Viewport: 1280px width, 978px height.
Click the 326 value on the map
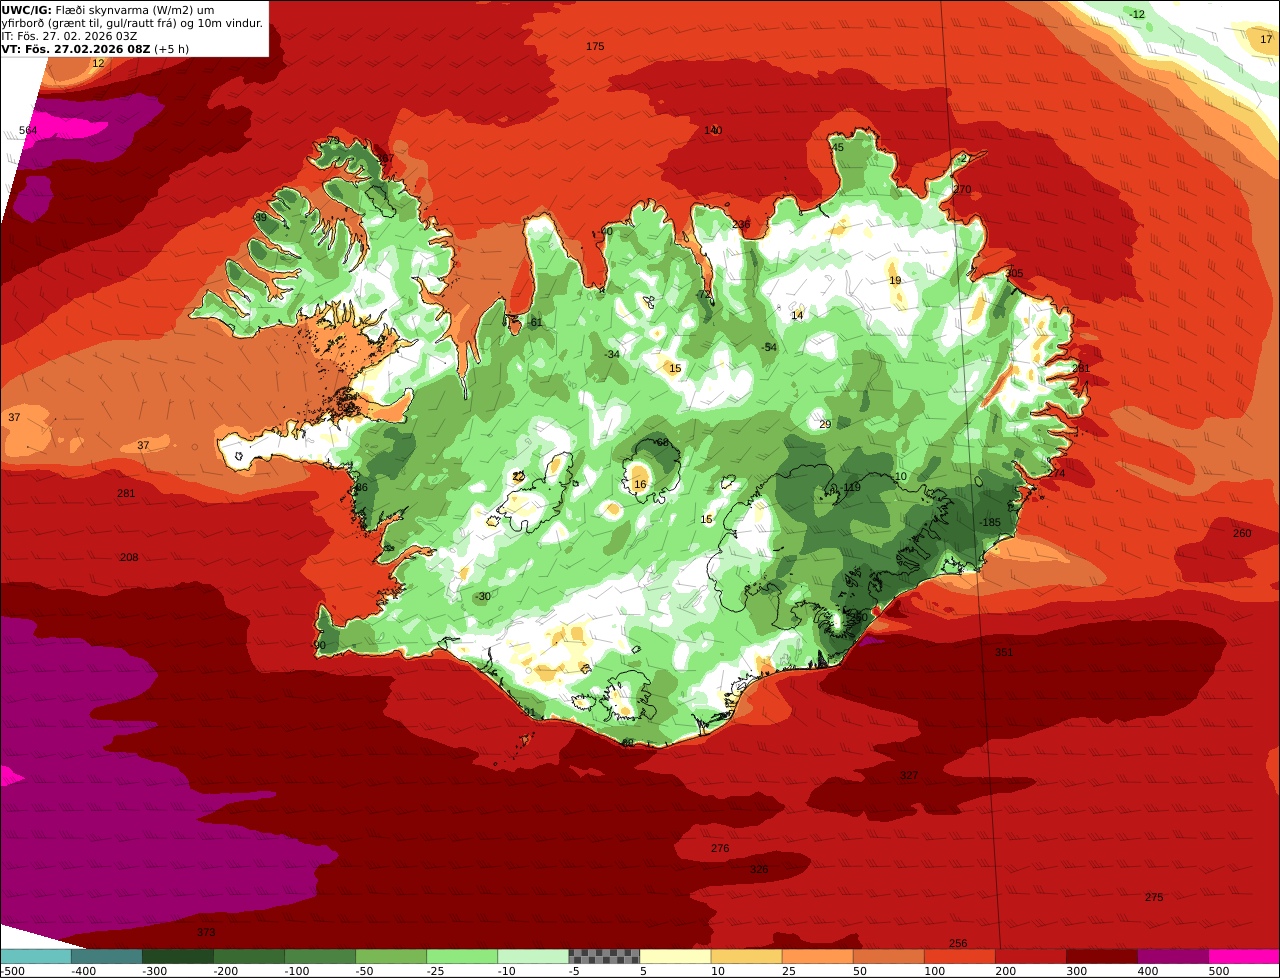(759, 869)
